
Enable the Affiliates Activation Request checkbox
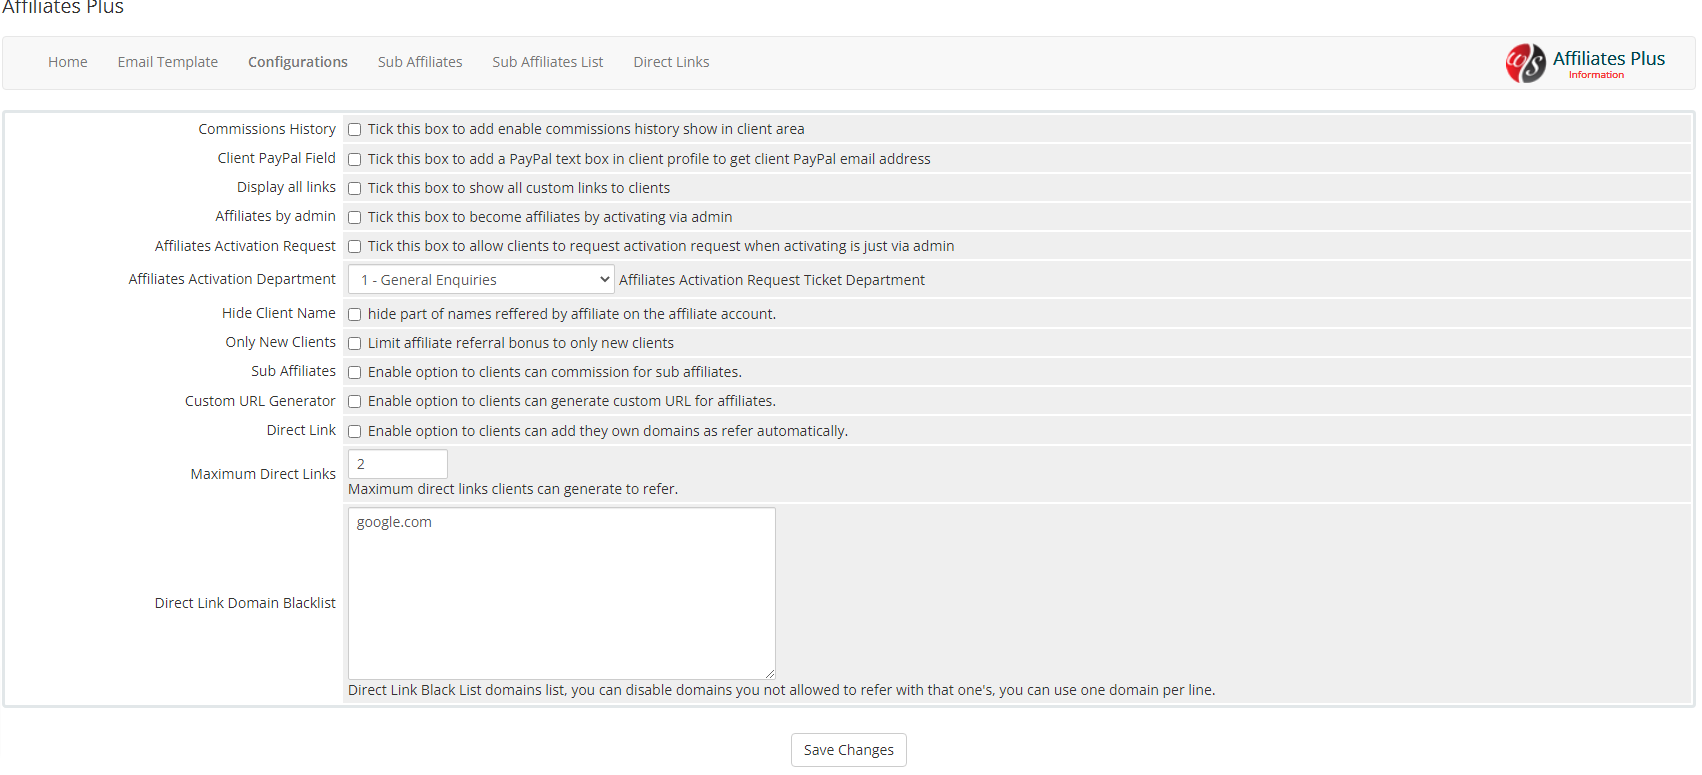point(354,246)
